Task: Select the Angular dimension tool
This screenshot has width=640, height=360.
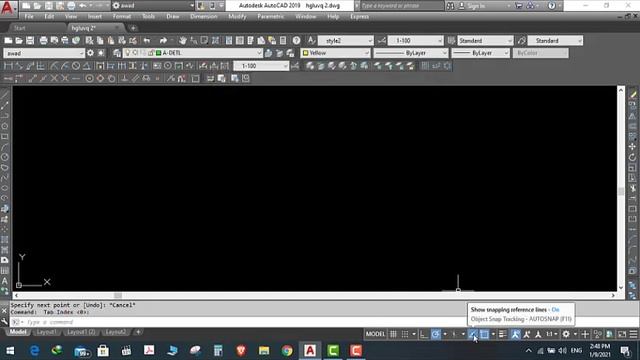Action: click(x=87, y=66)
